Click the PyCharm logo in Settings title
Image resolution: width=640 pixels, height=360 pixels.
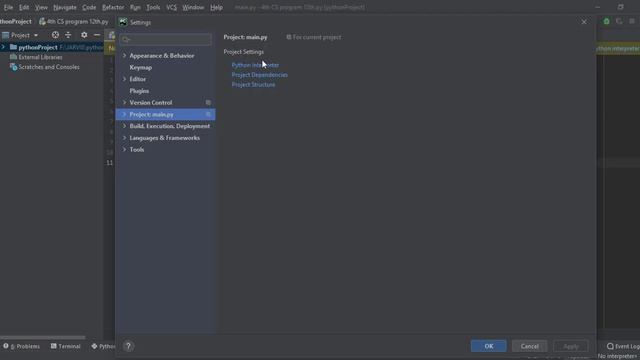tap(123, 22)
